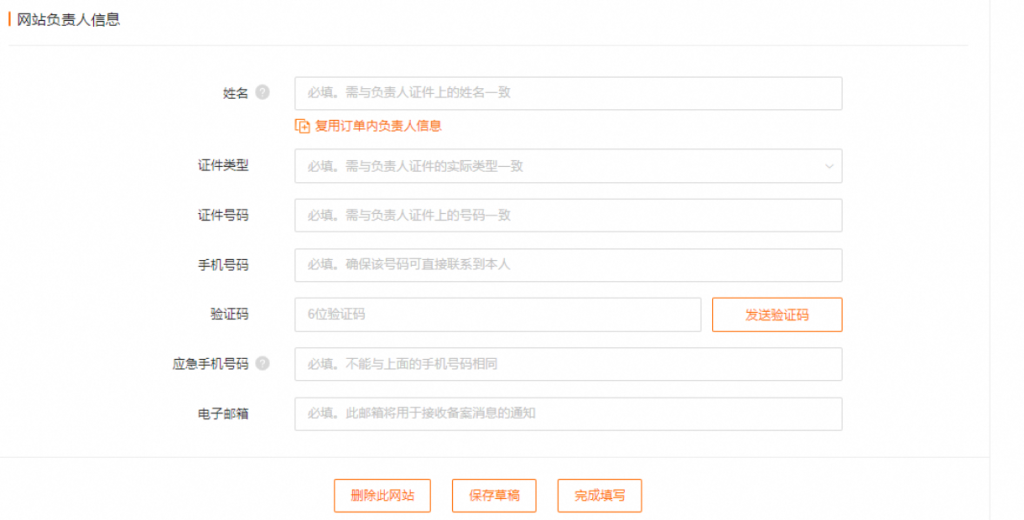Click into the 证件号码 text box
The height and width of the screenshot is (520, 1024).
567,215
